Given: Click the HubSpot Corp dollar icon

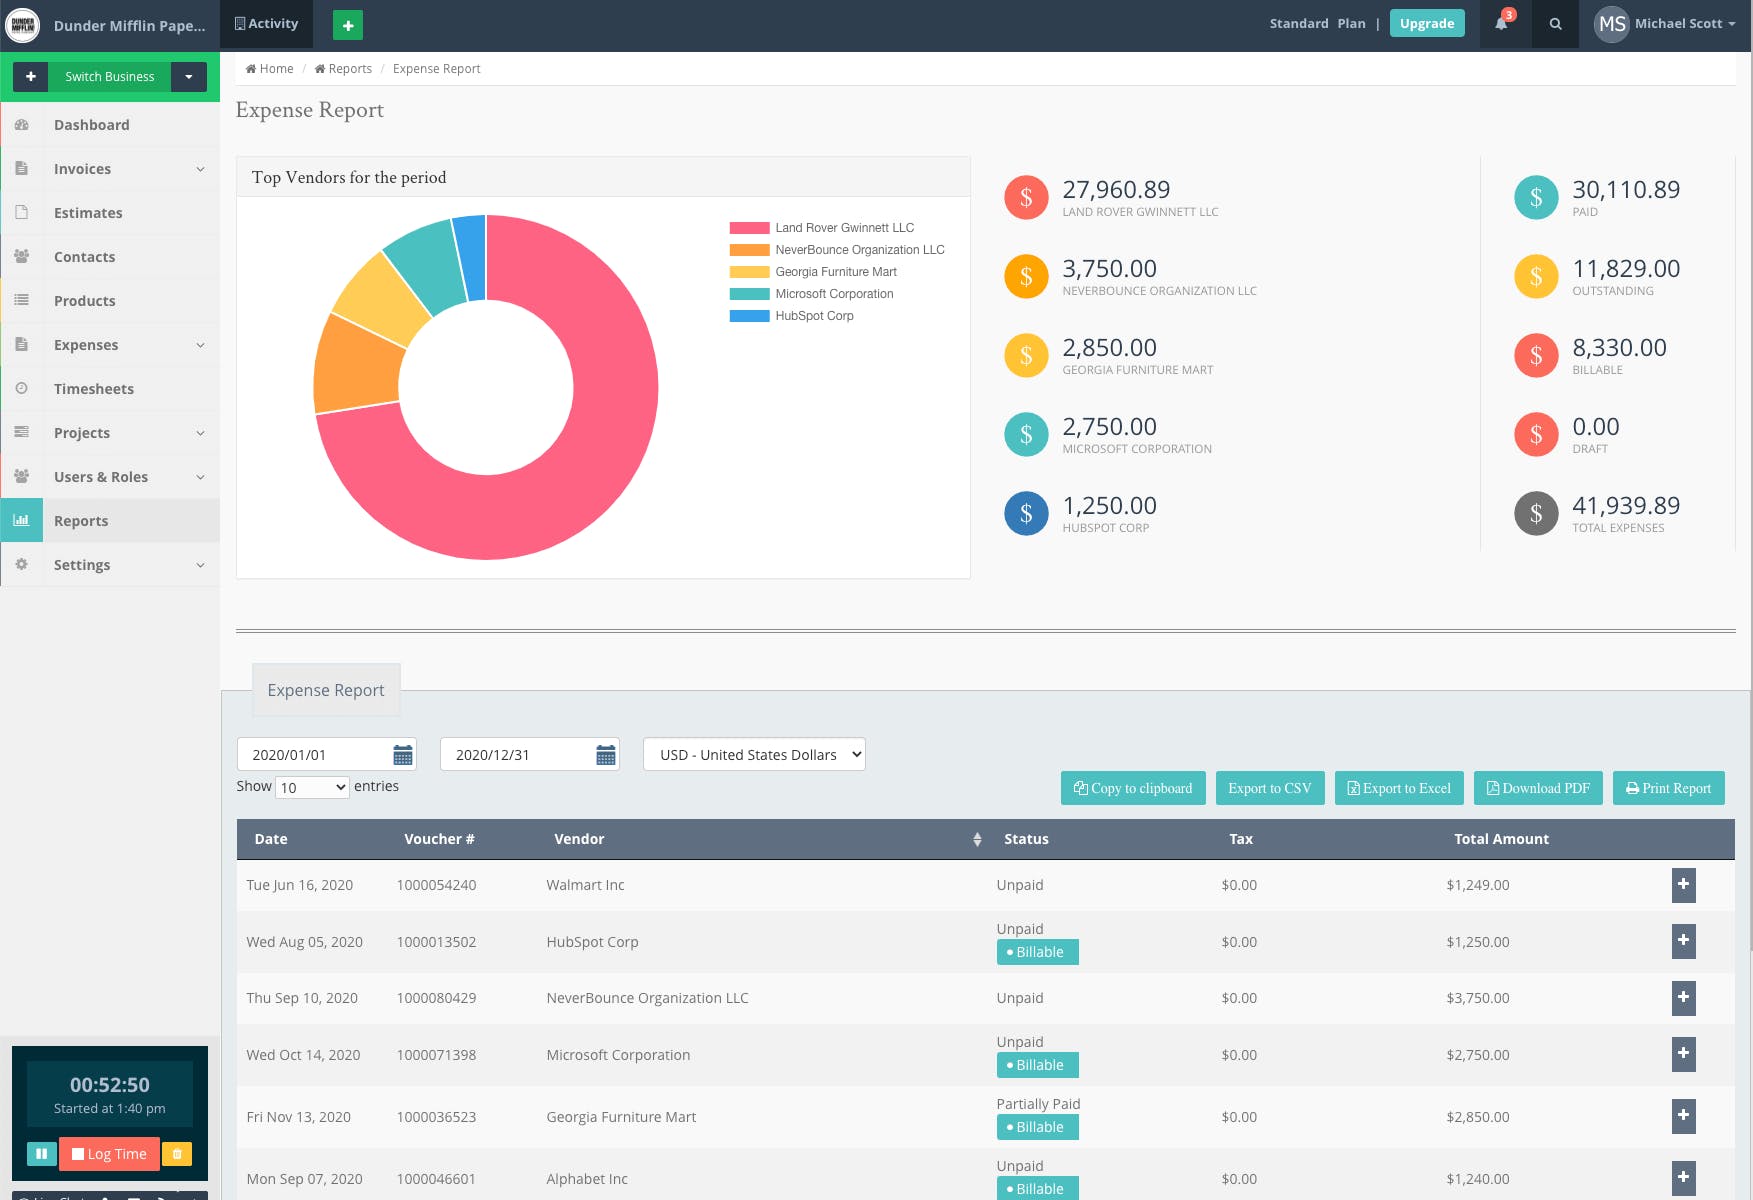Looking at the screenshot, I should coord(1026,514).
